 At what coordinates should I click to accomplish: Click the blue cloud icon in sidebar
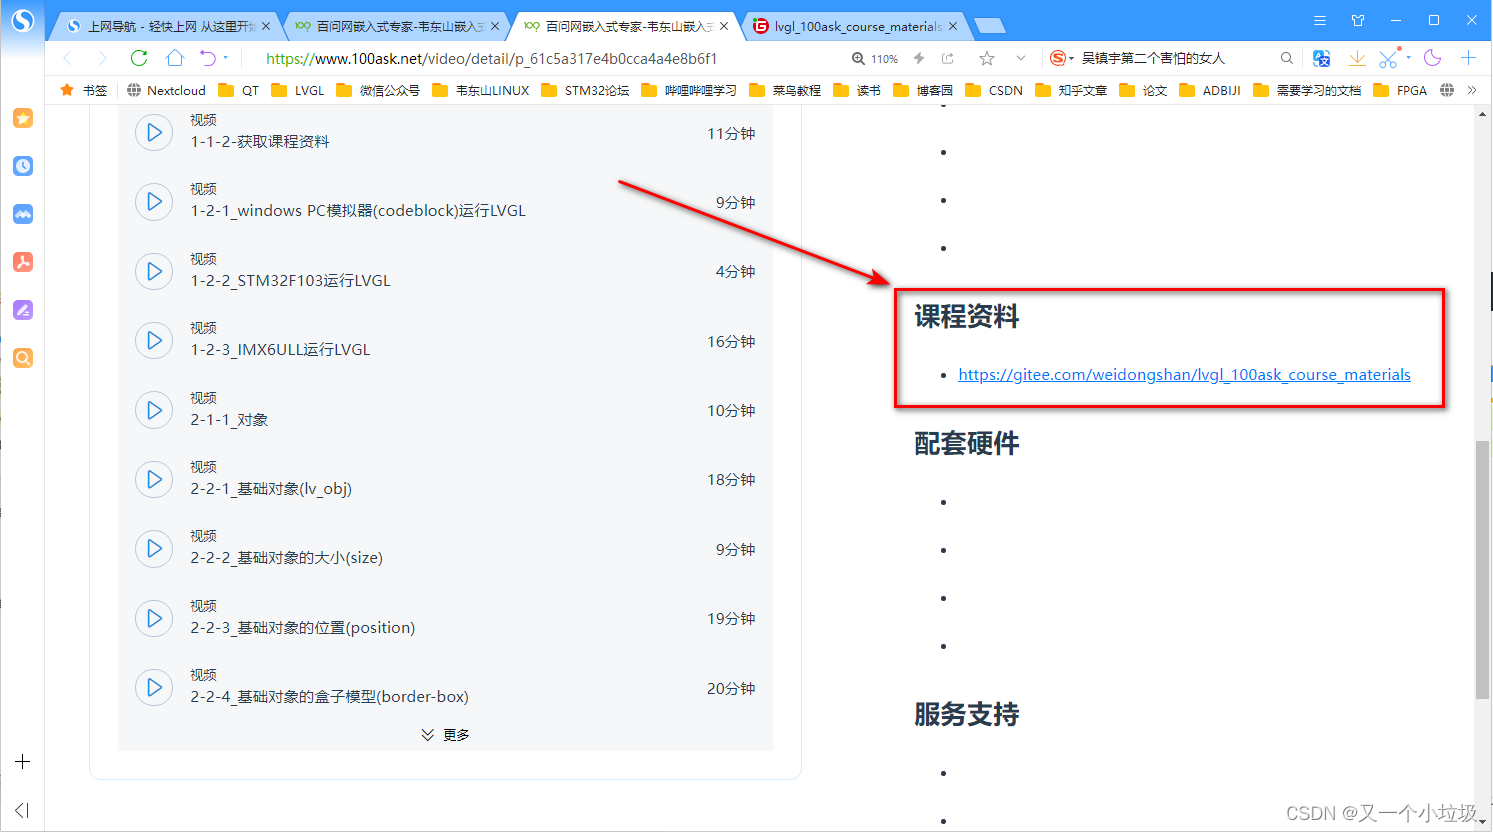point(22,214)
